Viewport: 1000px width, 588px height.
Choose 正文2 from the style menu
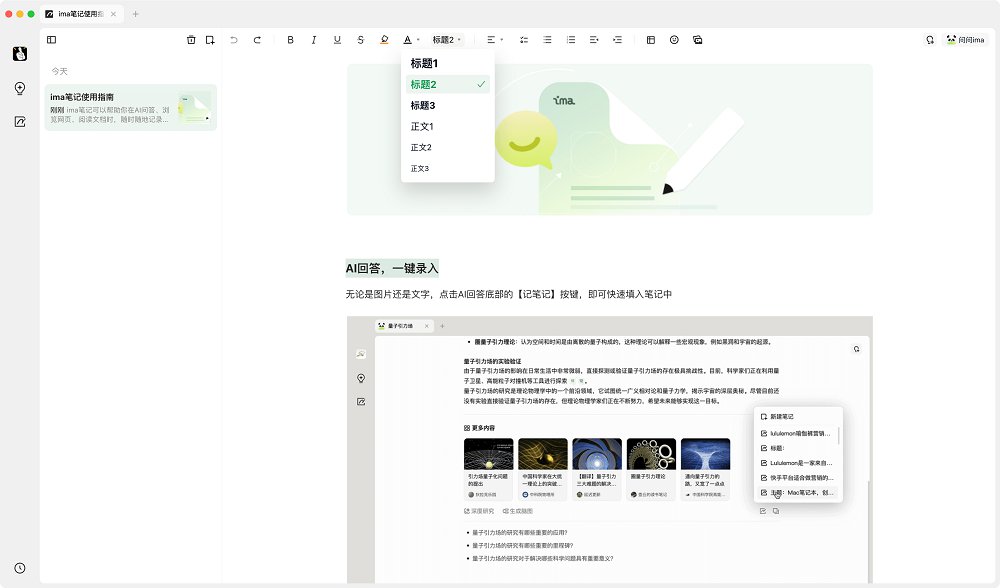point(448,147)
